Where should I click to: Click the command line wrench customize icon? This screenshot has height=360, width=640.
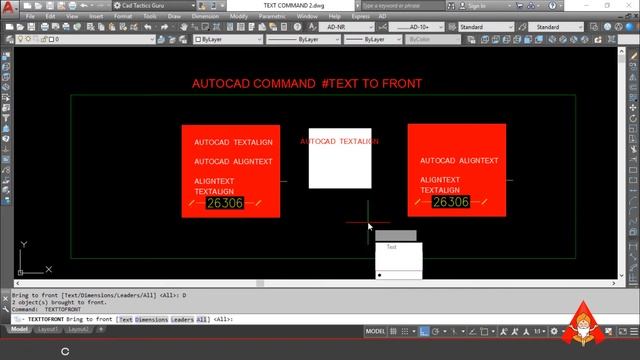[5, 309]
